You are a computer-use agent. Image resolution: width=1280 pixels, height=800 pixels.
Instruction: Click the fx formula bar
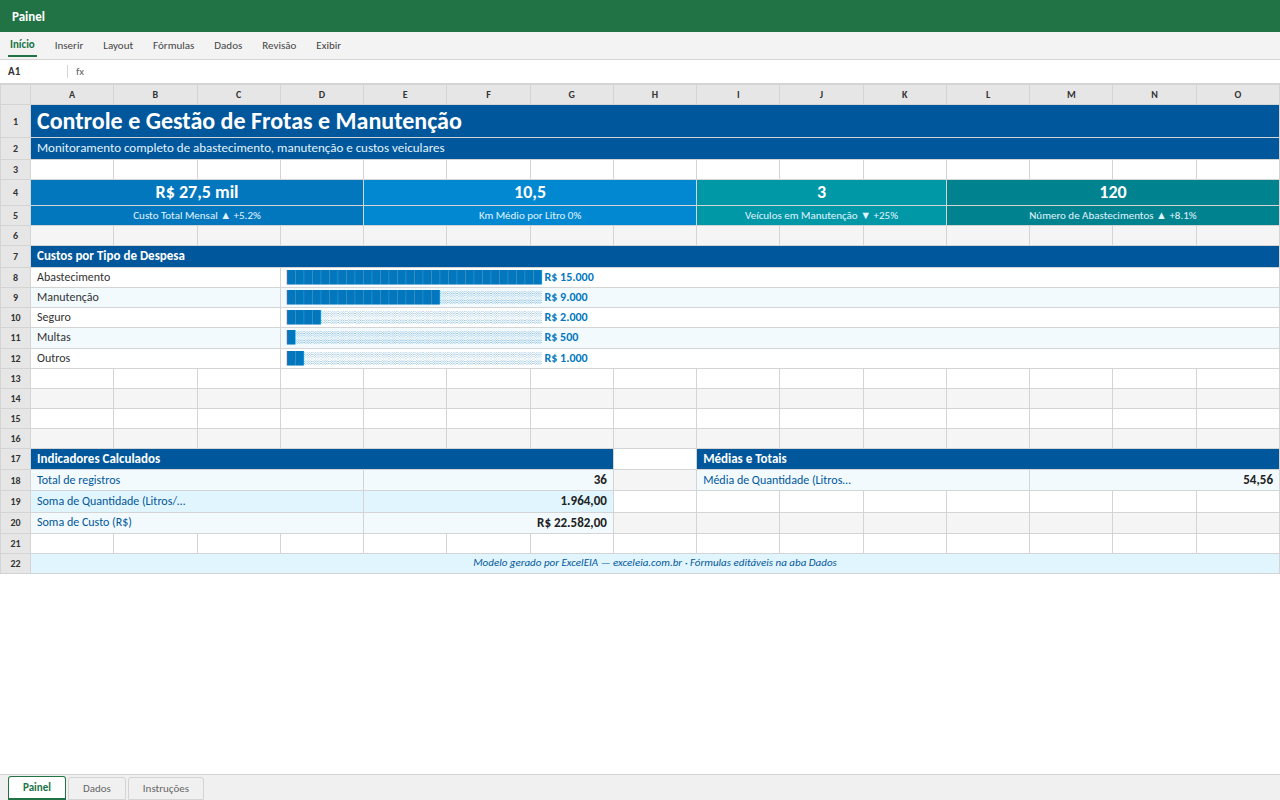676,72
